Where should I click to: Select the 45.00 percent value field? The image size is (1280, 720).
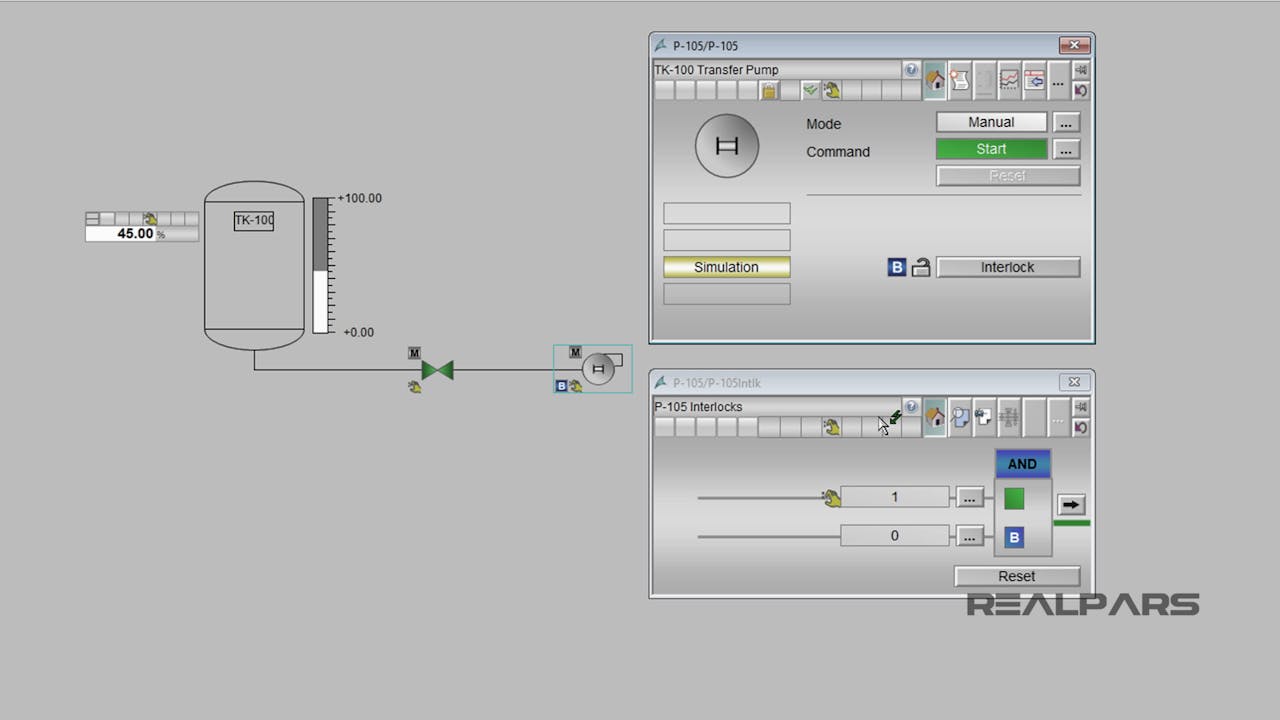click(133, 233)
